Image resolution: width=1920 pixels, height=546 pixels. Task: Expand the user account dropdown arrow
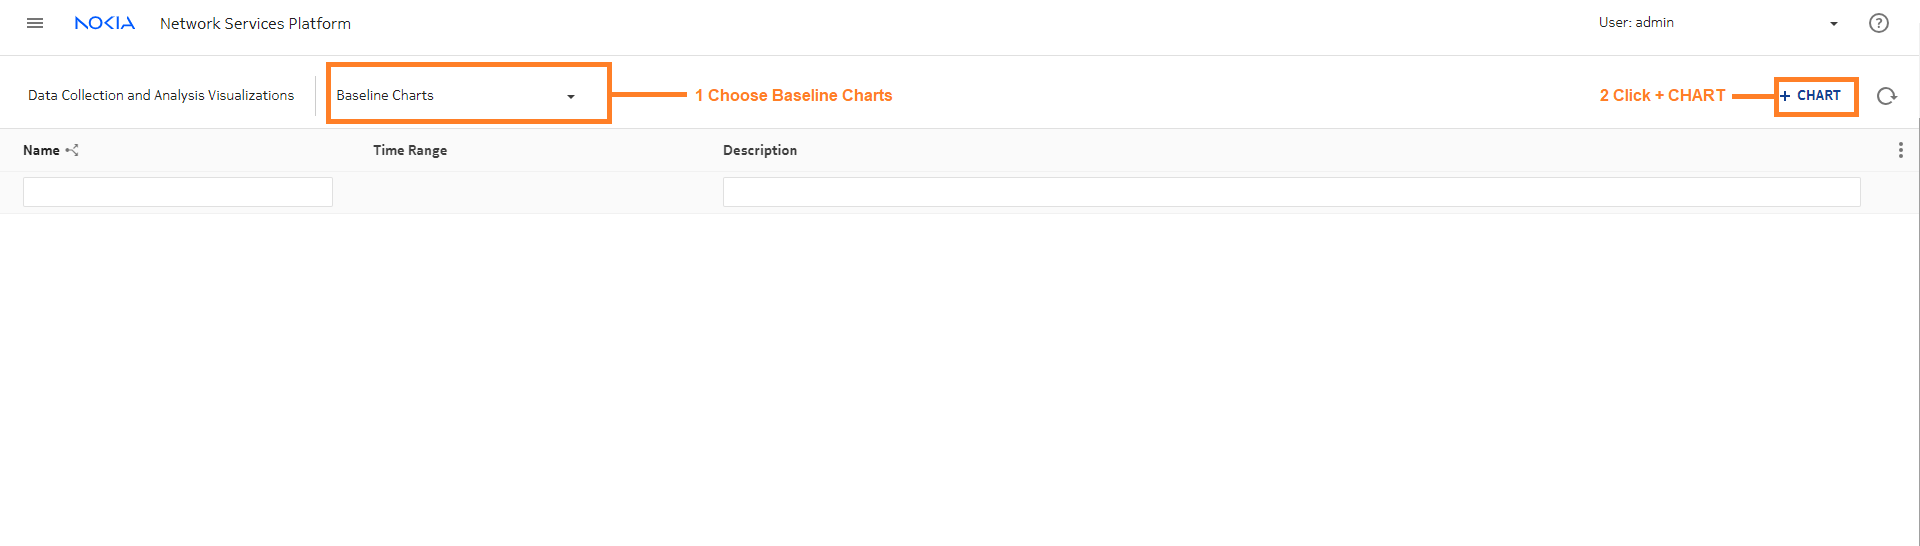tap(1834, 24)
